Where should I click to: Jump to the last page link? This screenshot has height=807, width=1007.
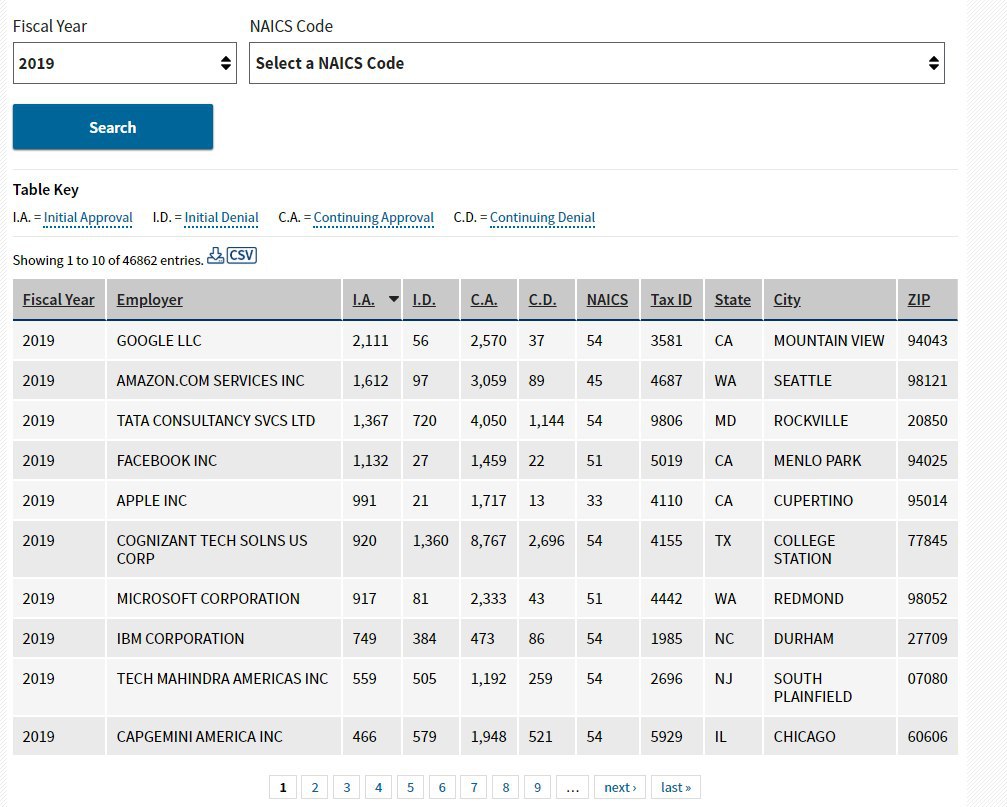(676, 787)
